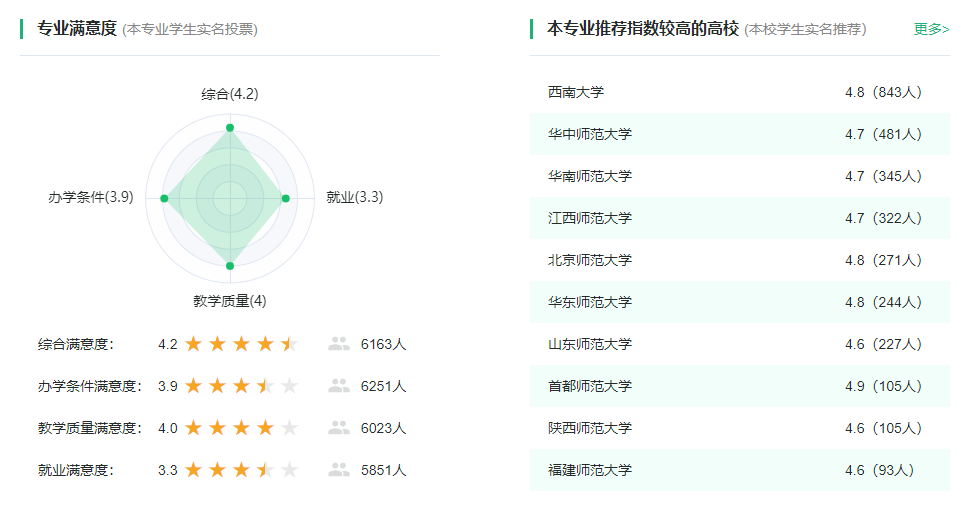The height and width of the screenshot is (508, 980).
Task: Click people icon beside 6251人
Action: coord(339,386)
